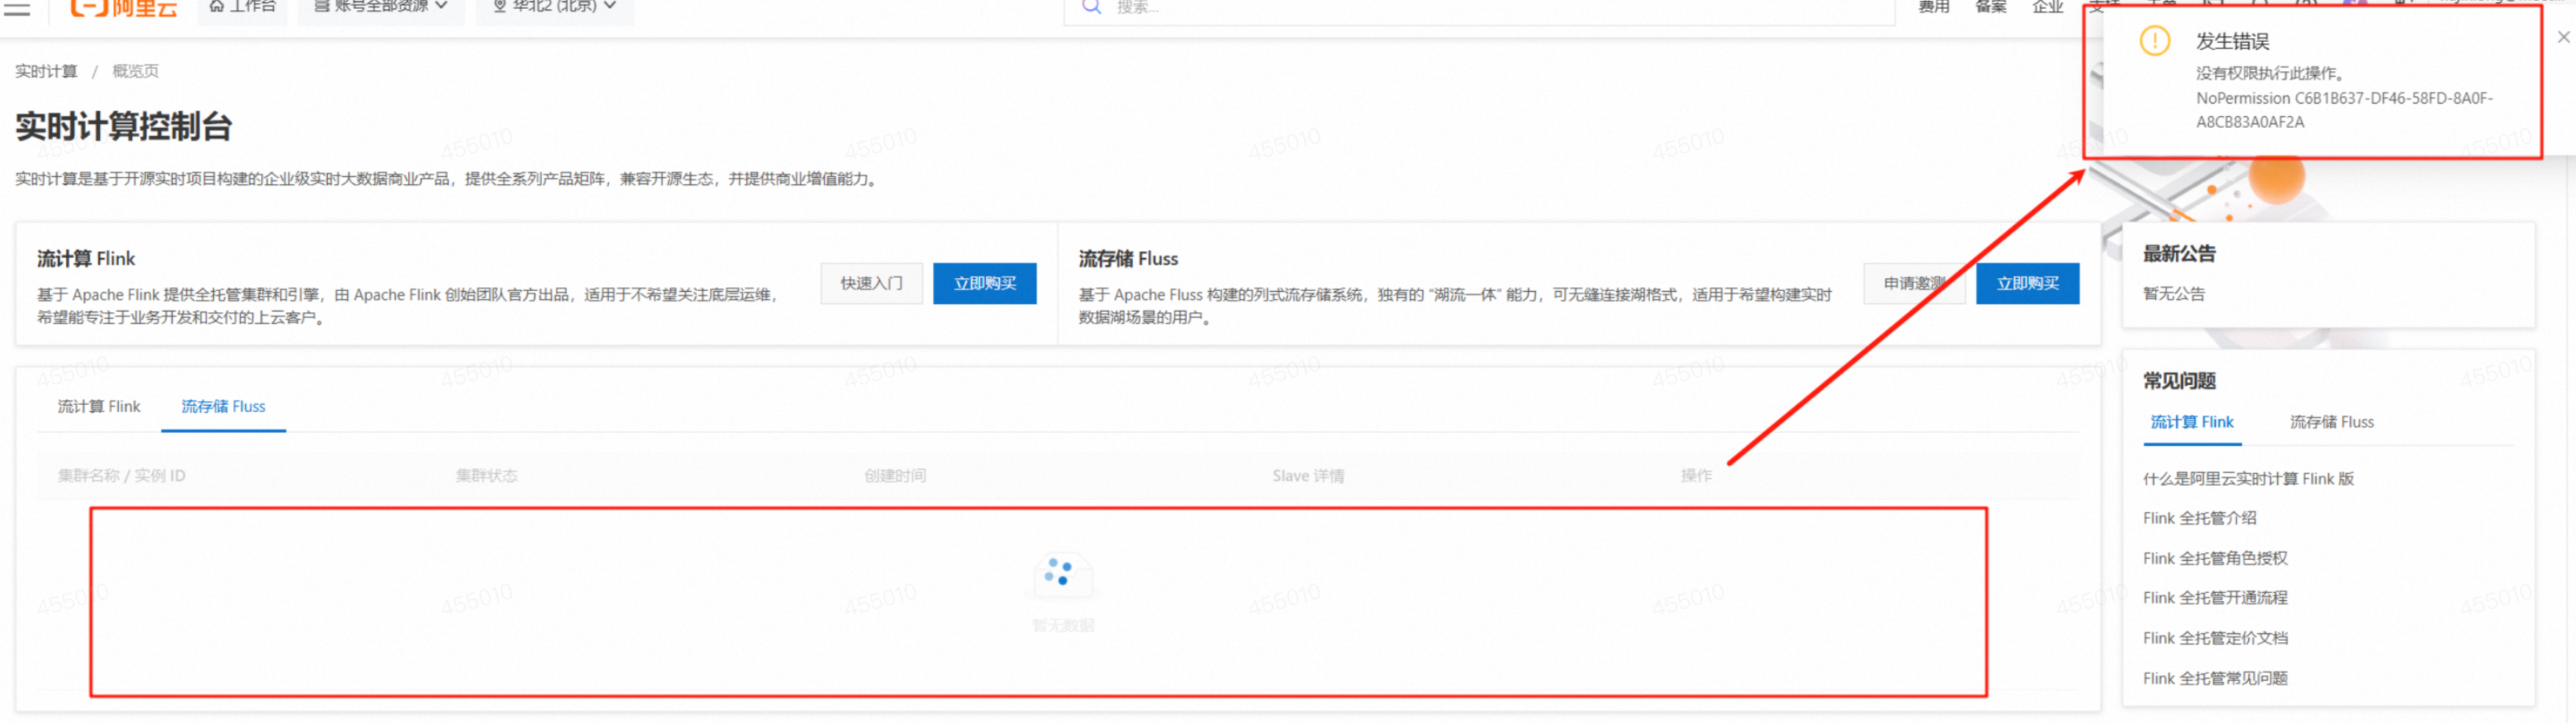Click the 概览页 breadcrumb item
This screenshot has height=723, width=2576.
pos(135,71)
